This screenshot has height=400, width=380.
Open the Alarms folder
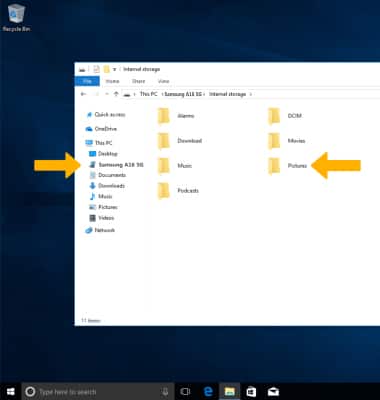click(x=176, y=116)
